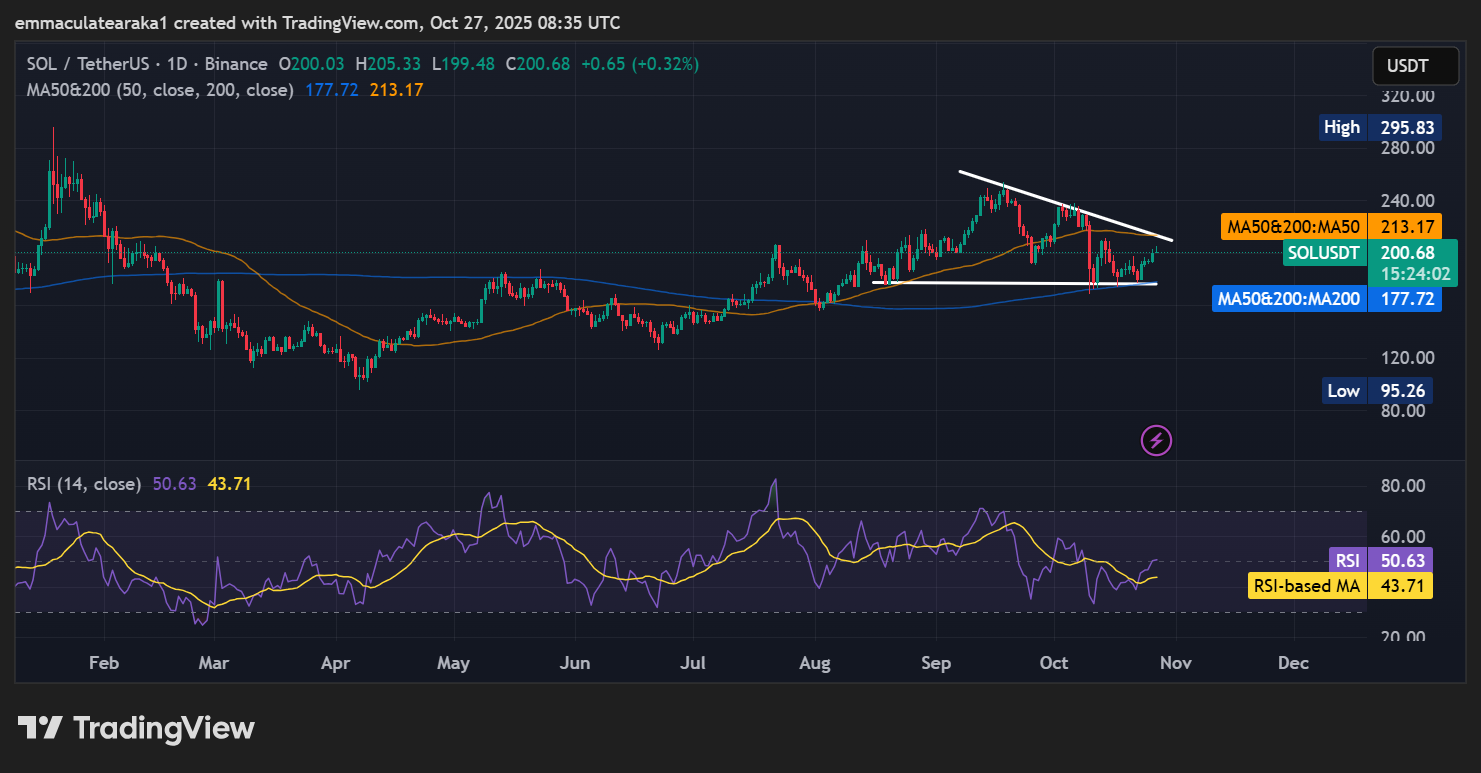The height and width of the screenshot is (773, 1481).
Task: Click the RSI (14, close) legend
Action: 83,484
